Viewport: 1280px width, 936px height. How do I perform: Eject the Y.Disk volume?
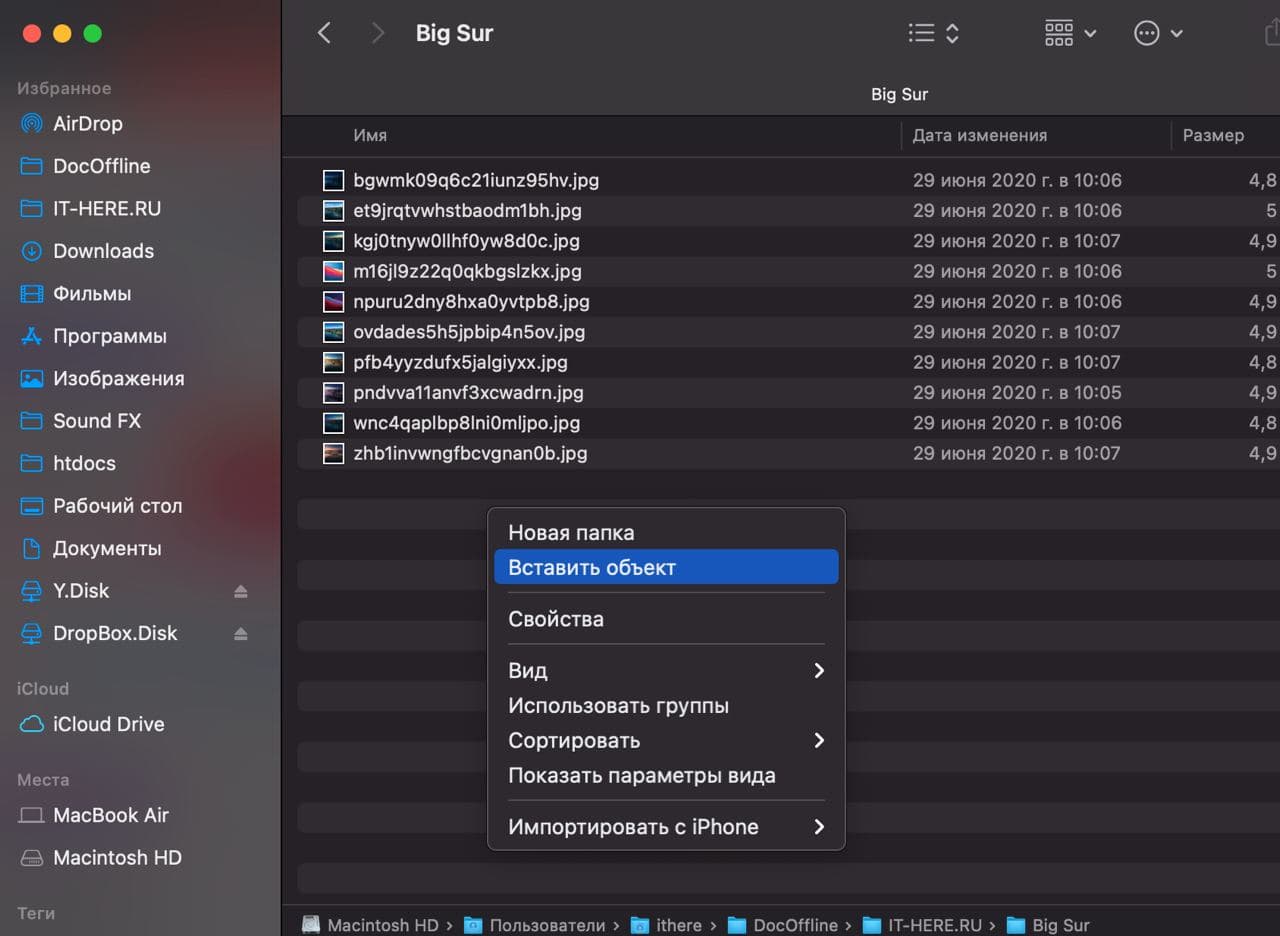click(x=240, y=591)
